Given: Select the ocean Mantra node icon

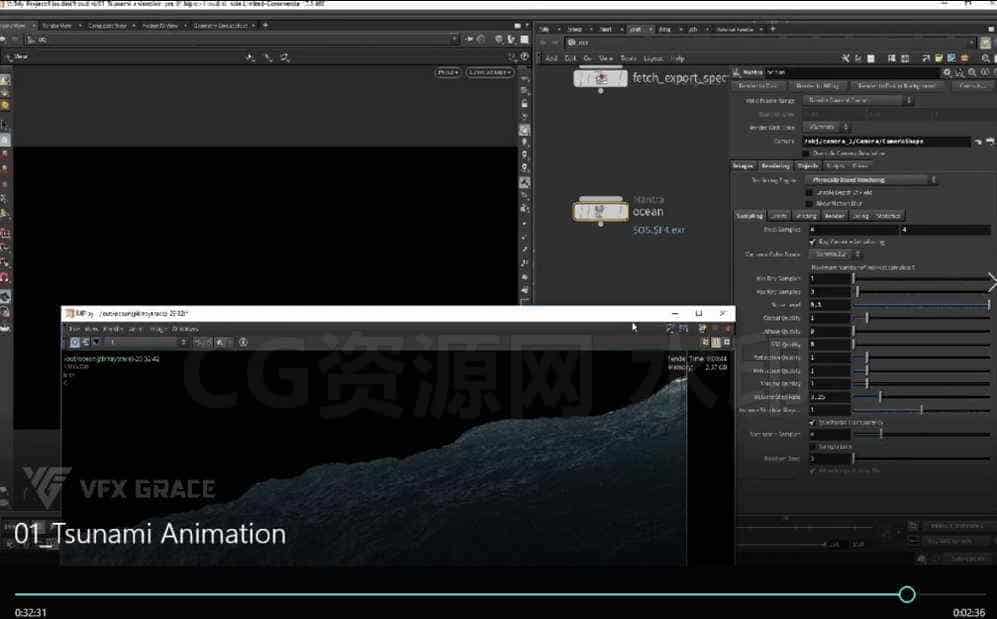Looking at the screenshot, I should pyautogui.click(x=600, y=211).
